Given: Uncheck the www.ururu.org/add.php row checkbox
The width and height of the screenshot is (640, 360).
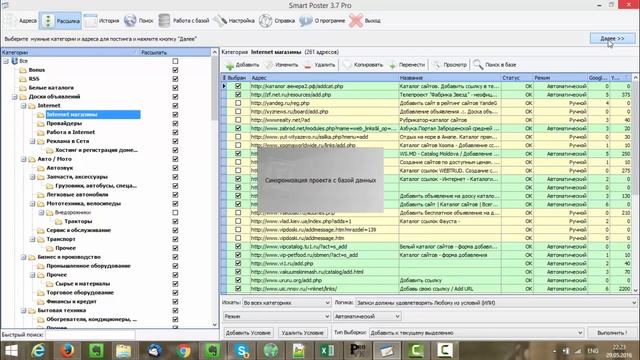Looking at the screenshot, I should [238, 280].
